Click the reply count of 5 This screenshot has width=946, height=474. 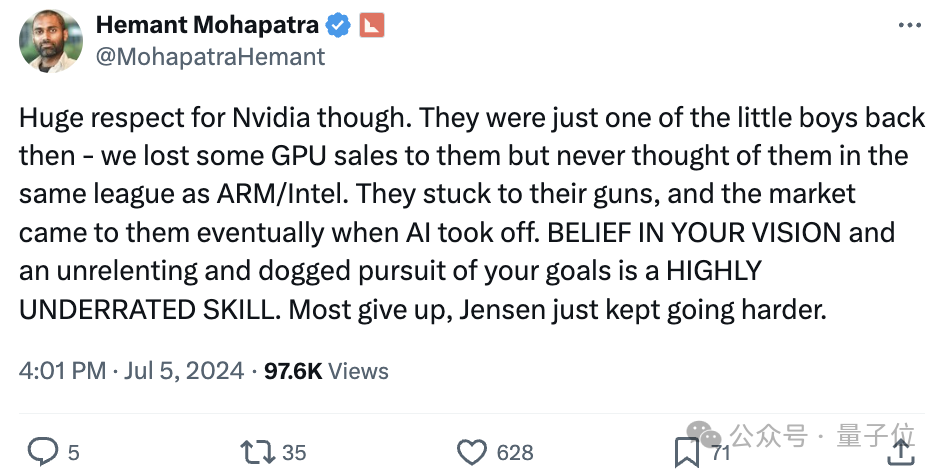click(x=73, y=453)
